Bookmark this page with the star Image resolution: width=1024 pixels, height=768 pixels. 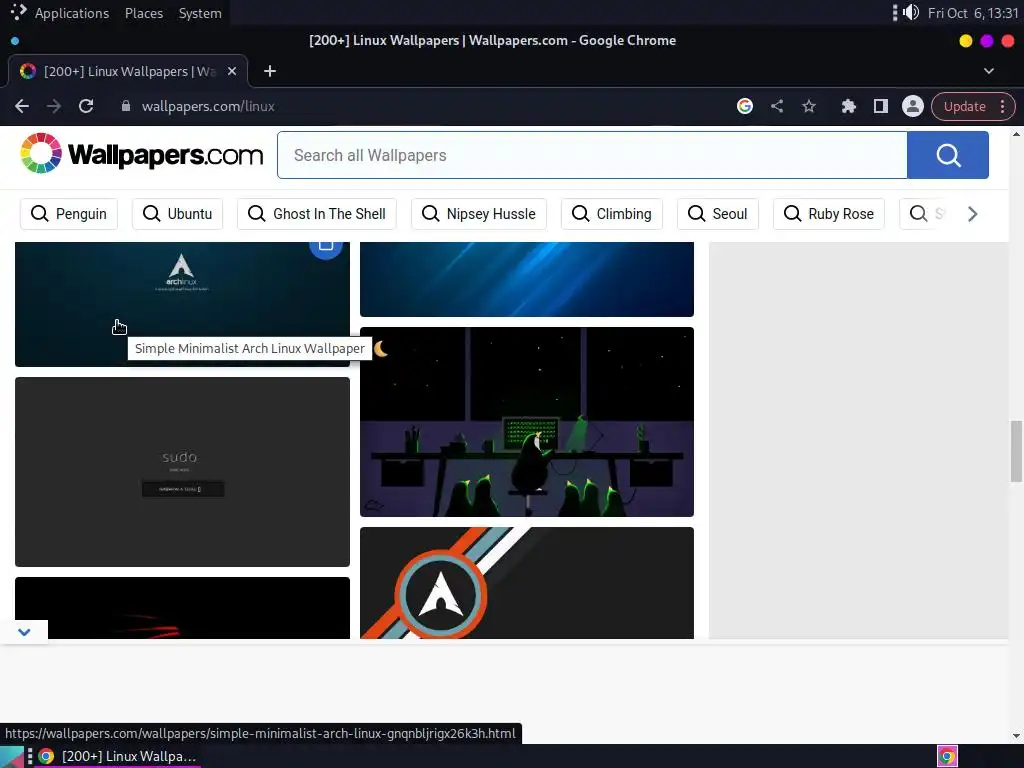click(x=808, y=106)
